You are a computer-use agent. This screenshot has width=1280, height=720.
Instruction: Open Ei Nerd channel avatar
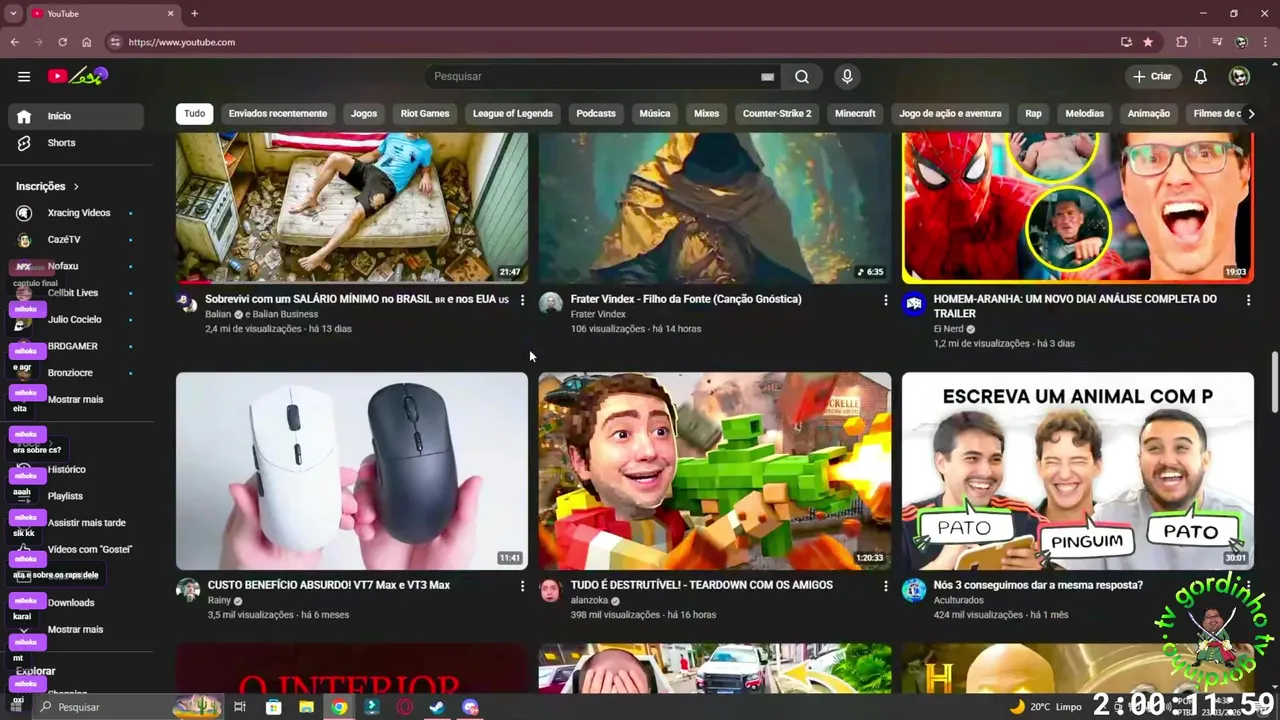click(914, 304)
